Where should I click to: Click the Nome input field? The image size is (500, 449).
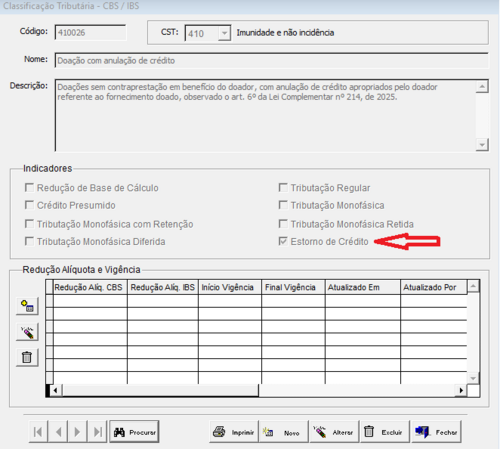(272, 60)
